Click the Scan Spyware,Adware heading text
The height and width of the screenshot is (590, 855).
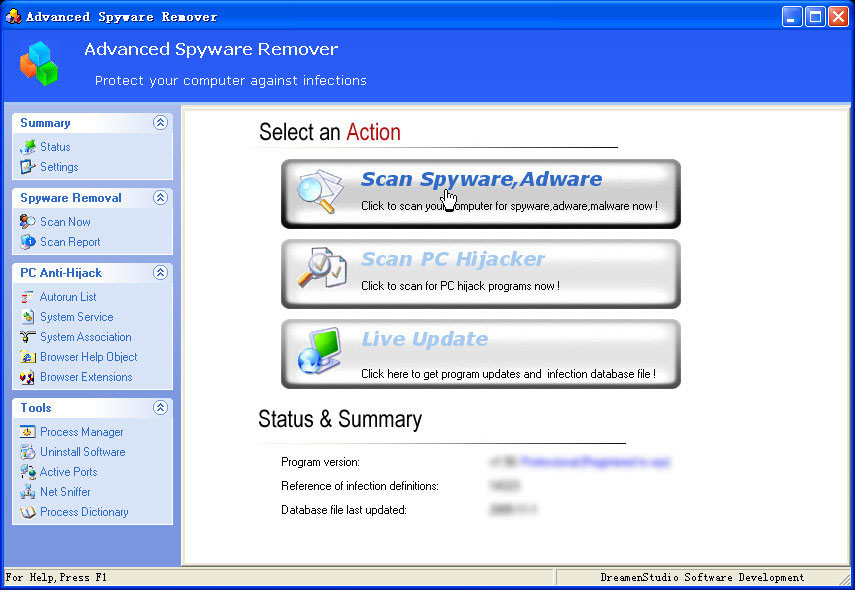click(481, 179)
